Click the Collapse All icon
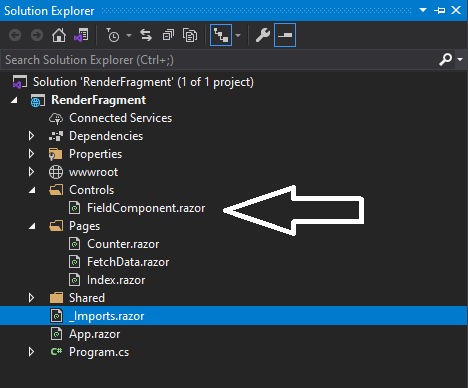Viewport: 468px width, 388px height. tap(168, 35)
